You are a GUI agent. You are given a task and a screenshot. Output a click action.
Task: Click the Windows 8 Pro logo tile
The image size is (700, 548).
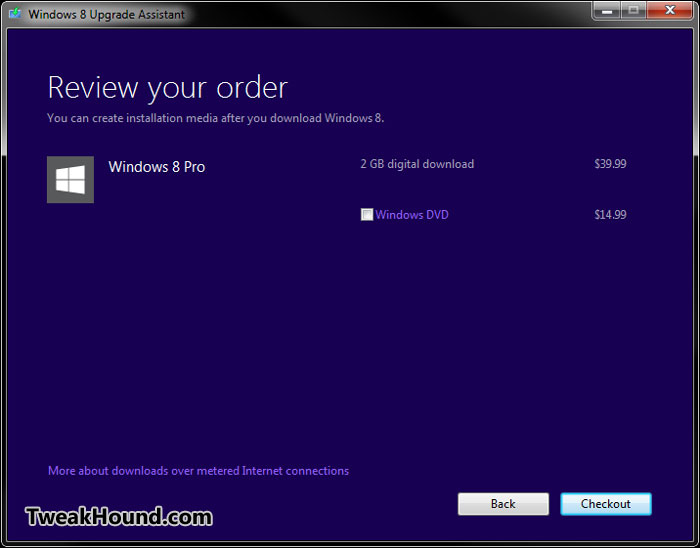pyautogui.click(x=71, y=179)
